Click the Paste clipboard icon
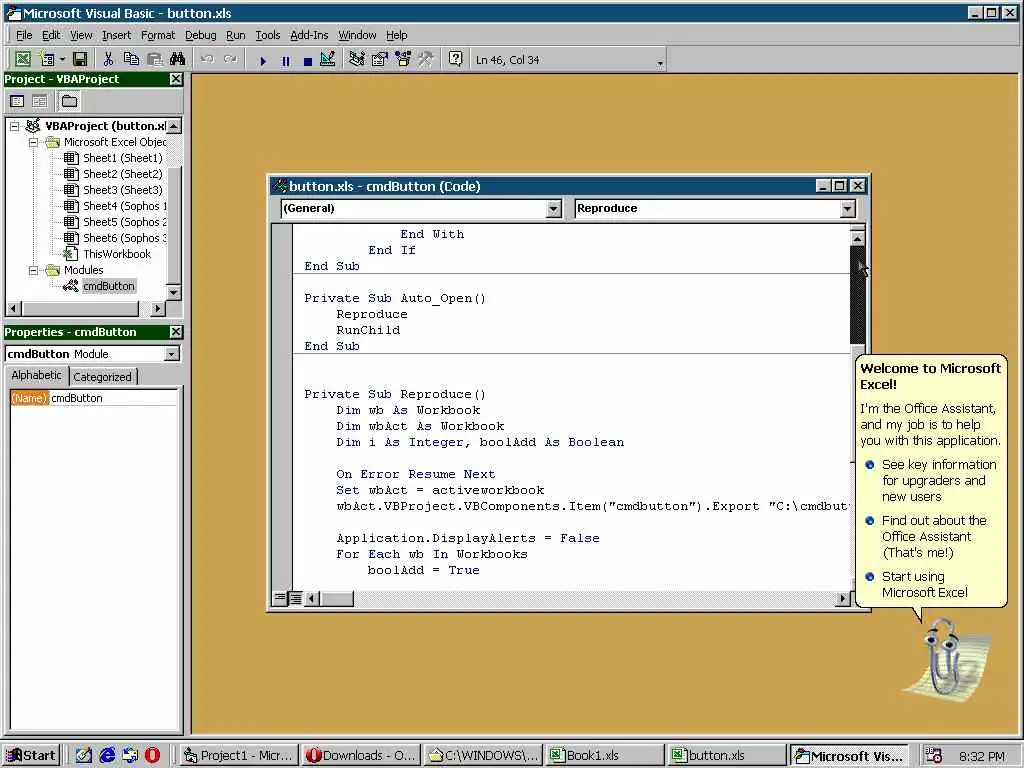The image size is (1024, 768). tap(155, 59)
